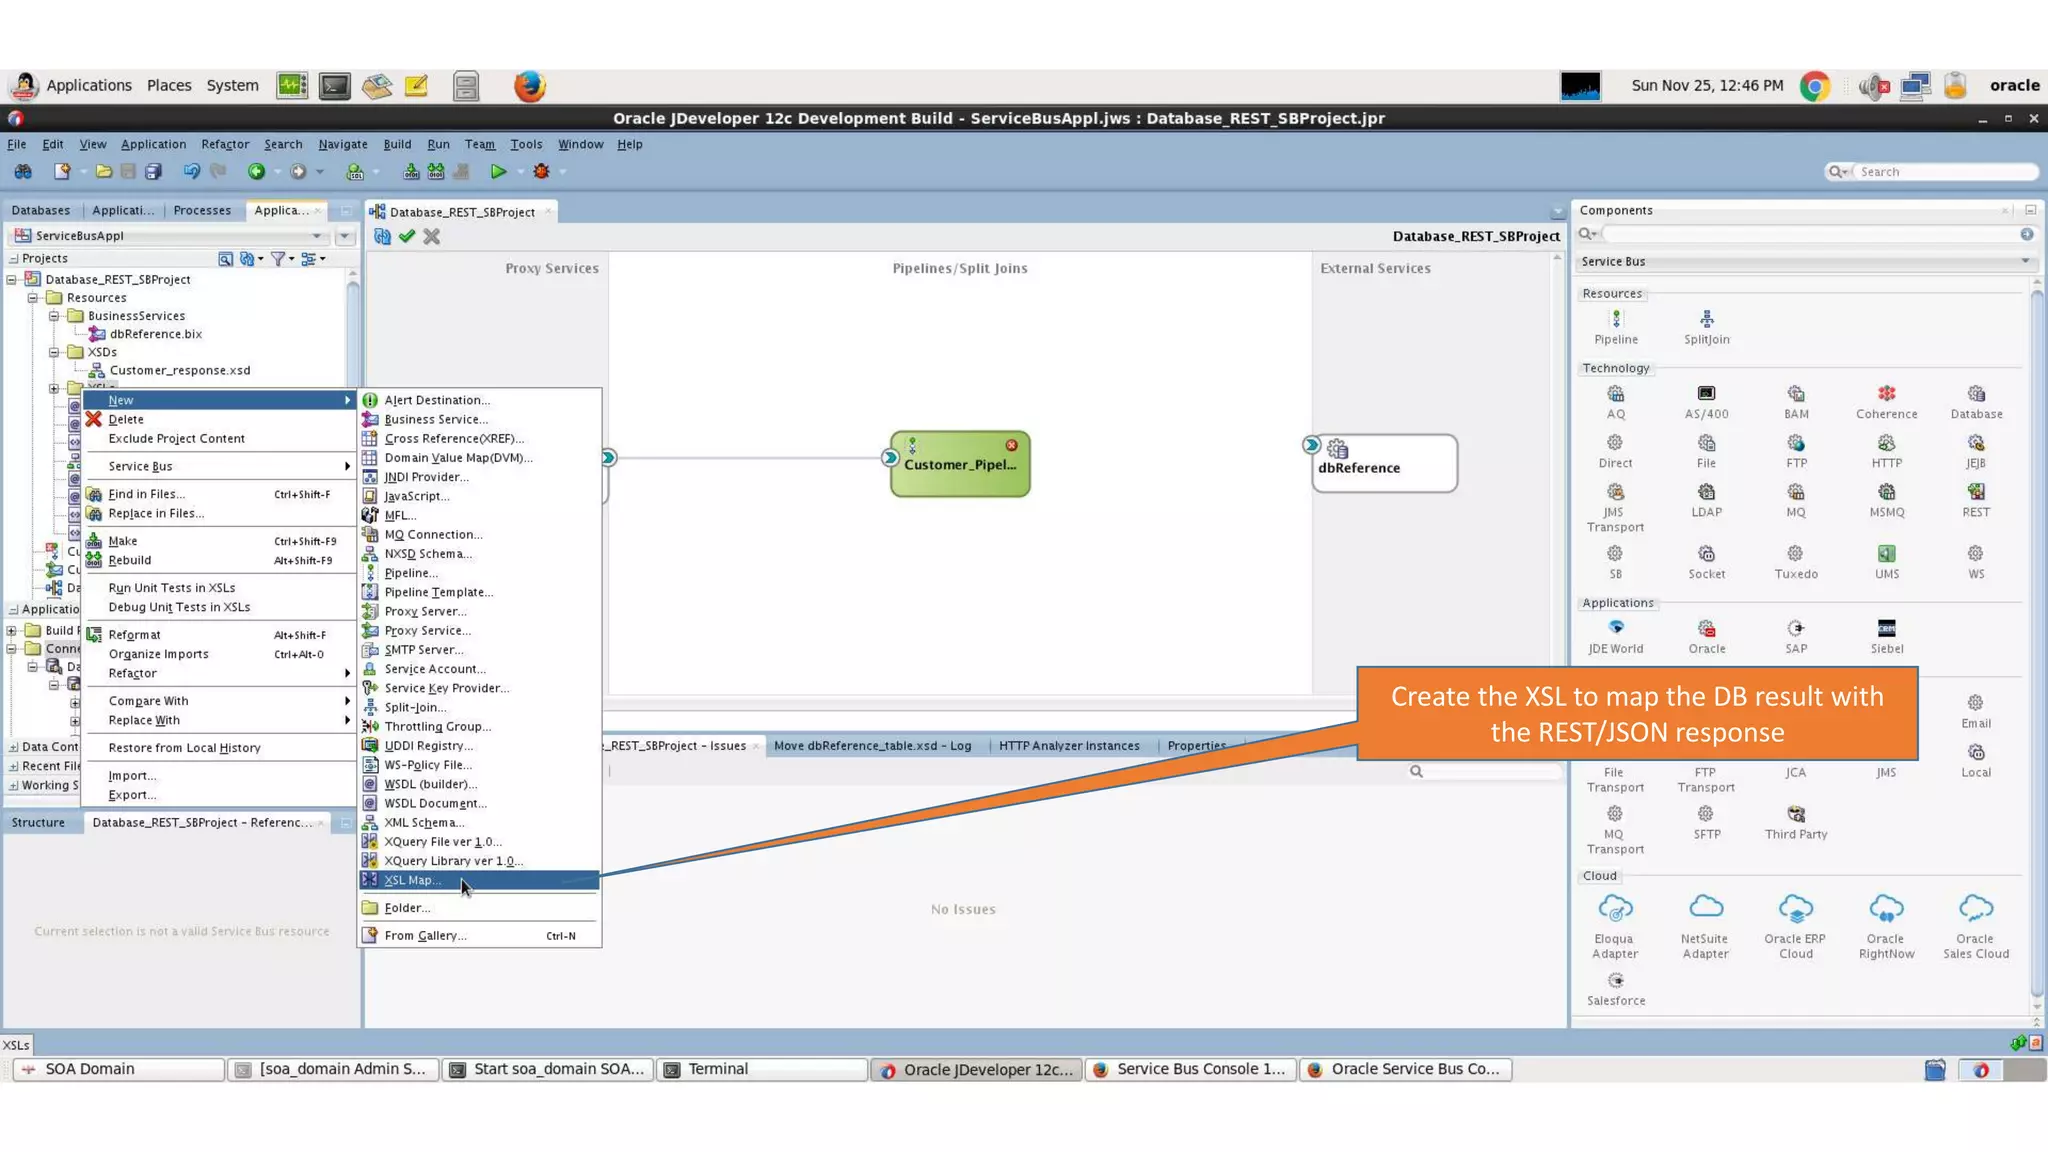Launch Firefox from the top panel
This screenshot has width=2048, height=1152.
529,86
